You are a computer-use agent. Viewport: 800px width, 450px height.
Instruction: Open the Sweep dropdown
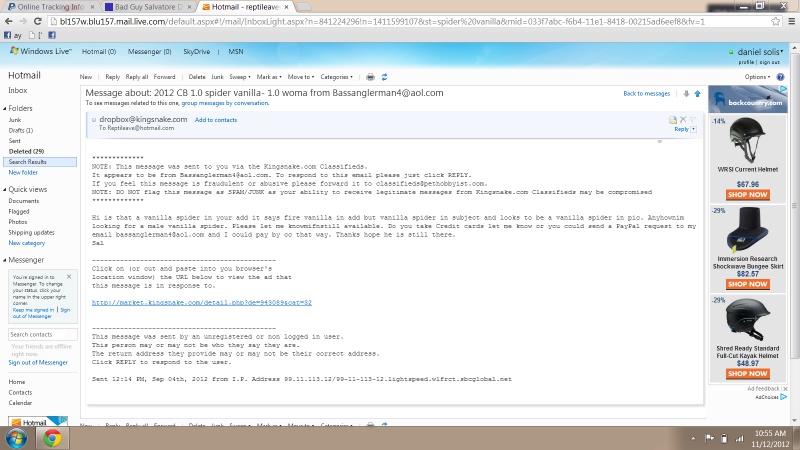point(240,77)
